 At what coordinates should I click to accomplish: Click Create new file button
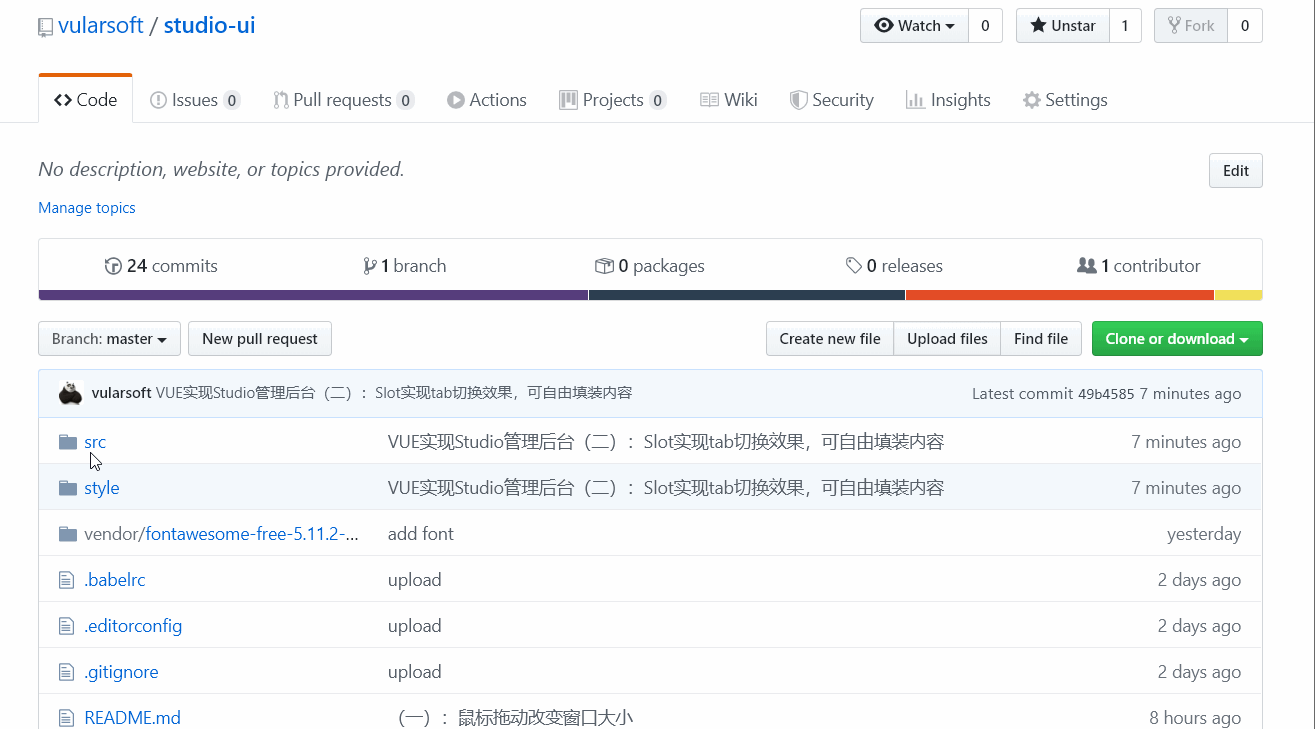(x=830, y=339)
